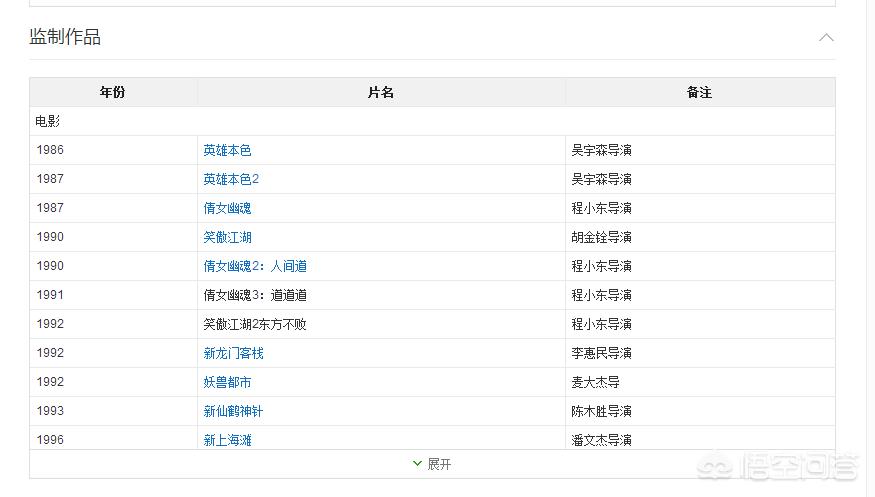Open the 笑傲江湖 film link
This screenshot has height=497, width=875.
tap(227, 237)
